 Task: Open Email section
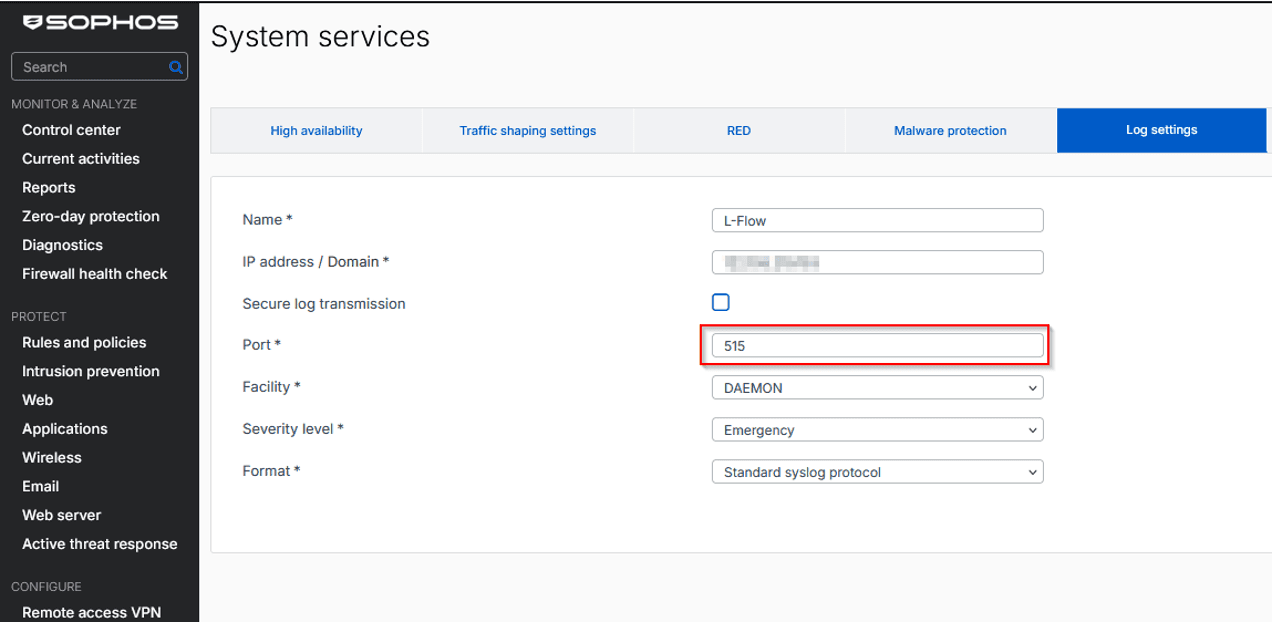[x=41, y=486]
